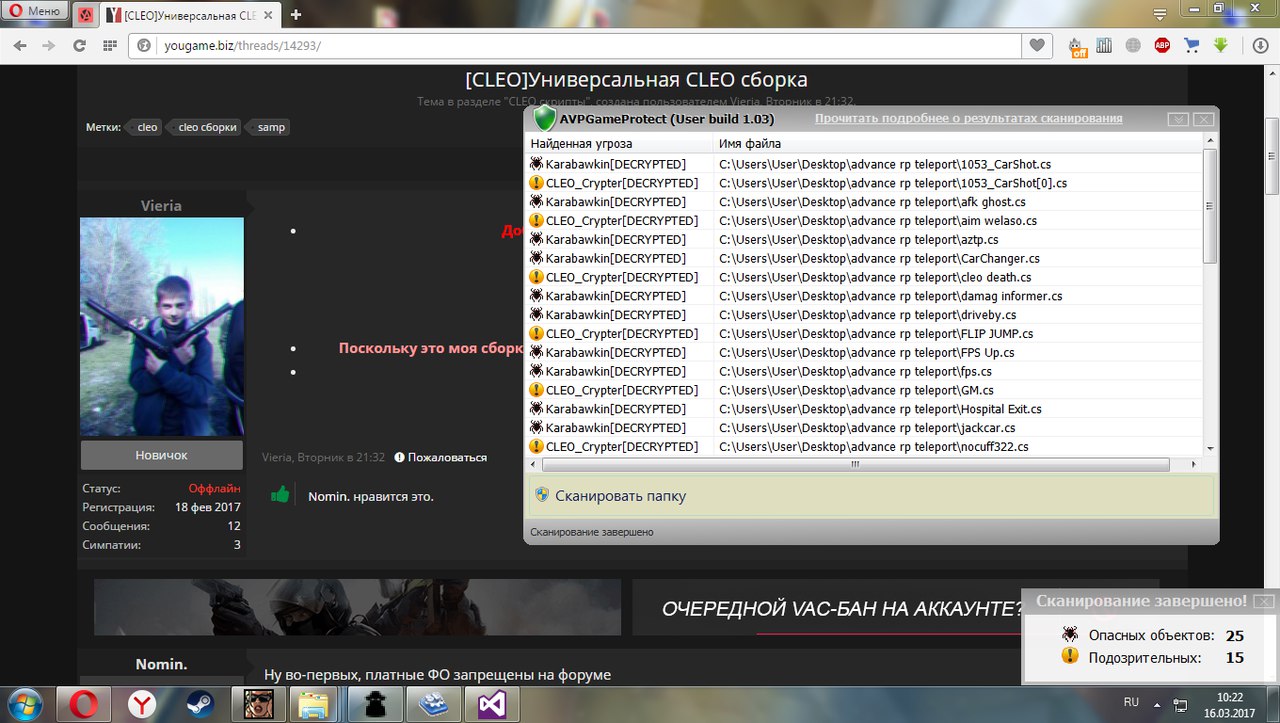Image resolution: width=1280 pixels, height=723 pixels.
Task: Click the scan list scroll-down arrow
Action: [x=1210, y=448]
